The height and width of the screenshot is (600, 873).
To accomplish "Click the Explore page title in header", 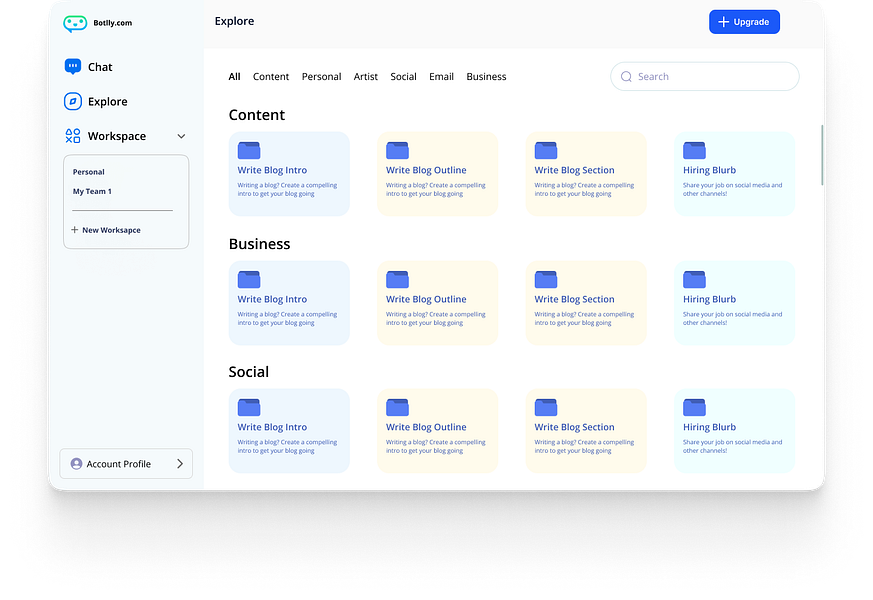I will [234, 21].
